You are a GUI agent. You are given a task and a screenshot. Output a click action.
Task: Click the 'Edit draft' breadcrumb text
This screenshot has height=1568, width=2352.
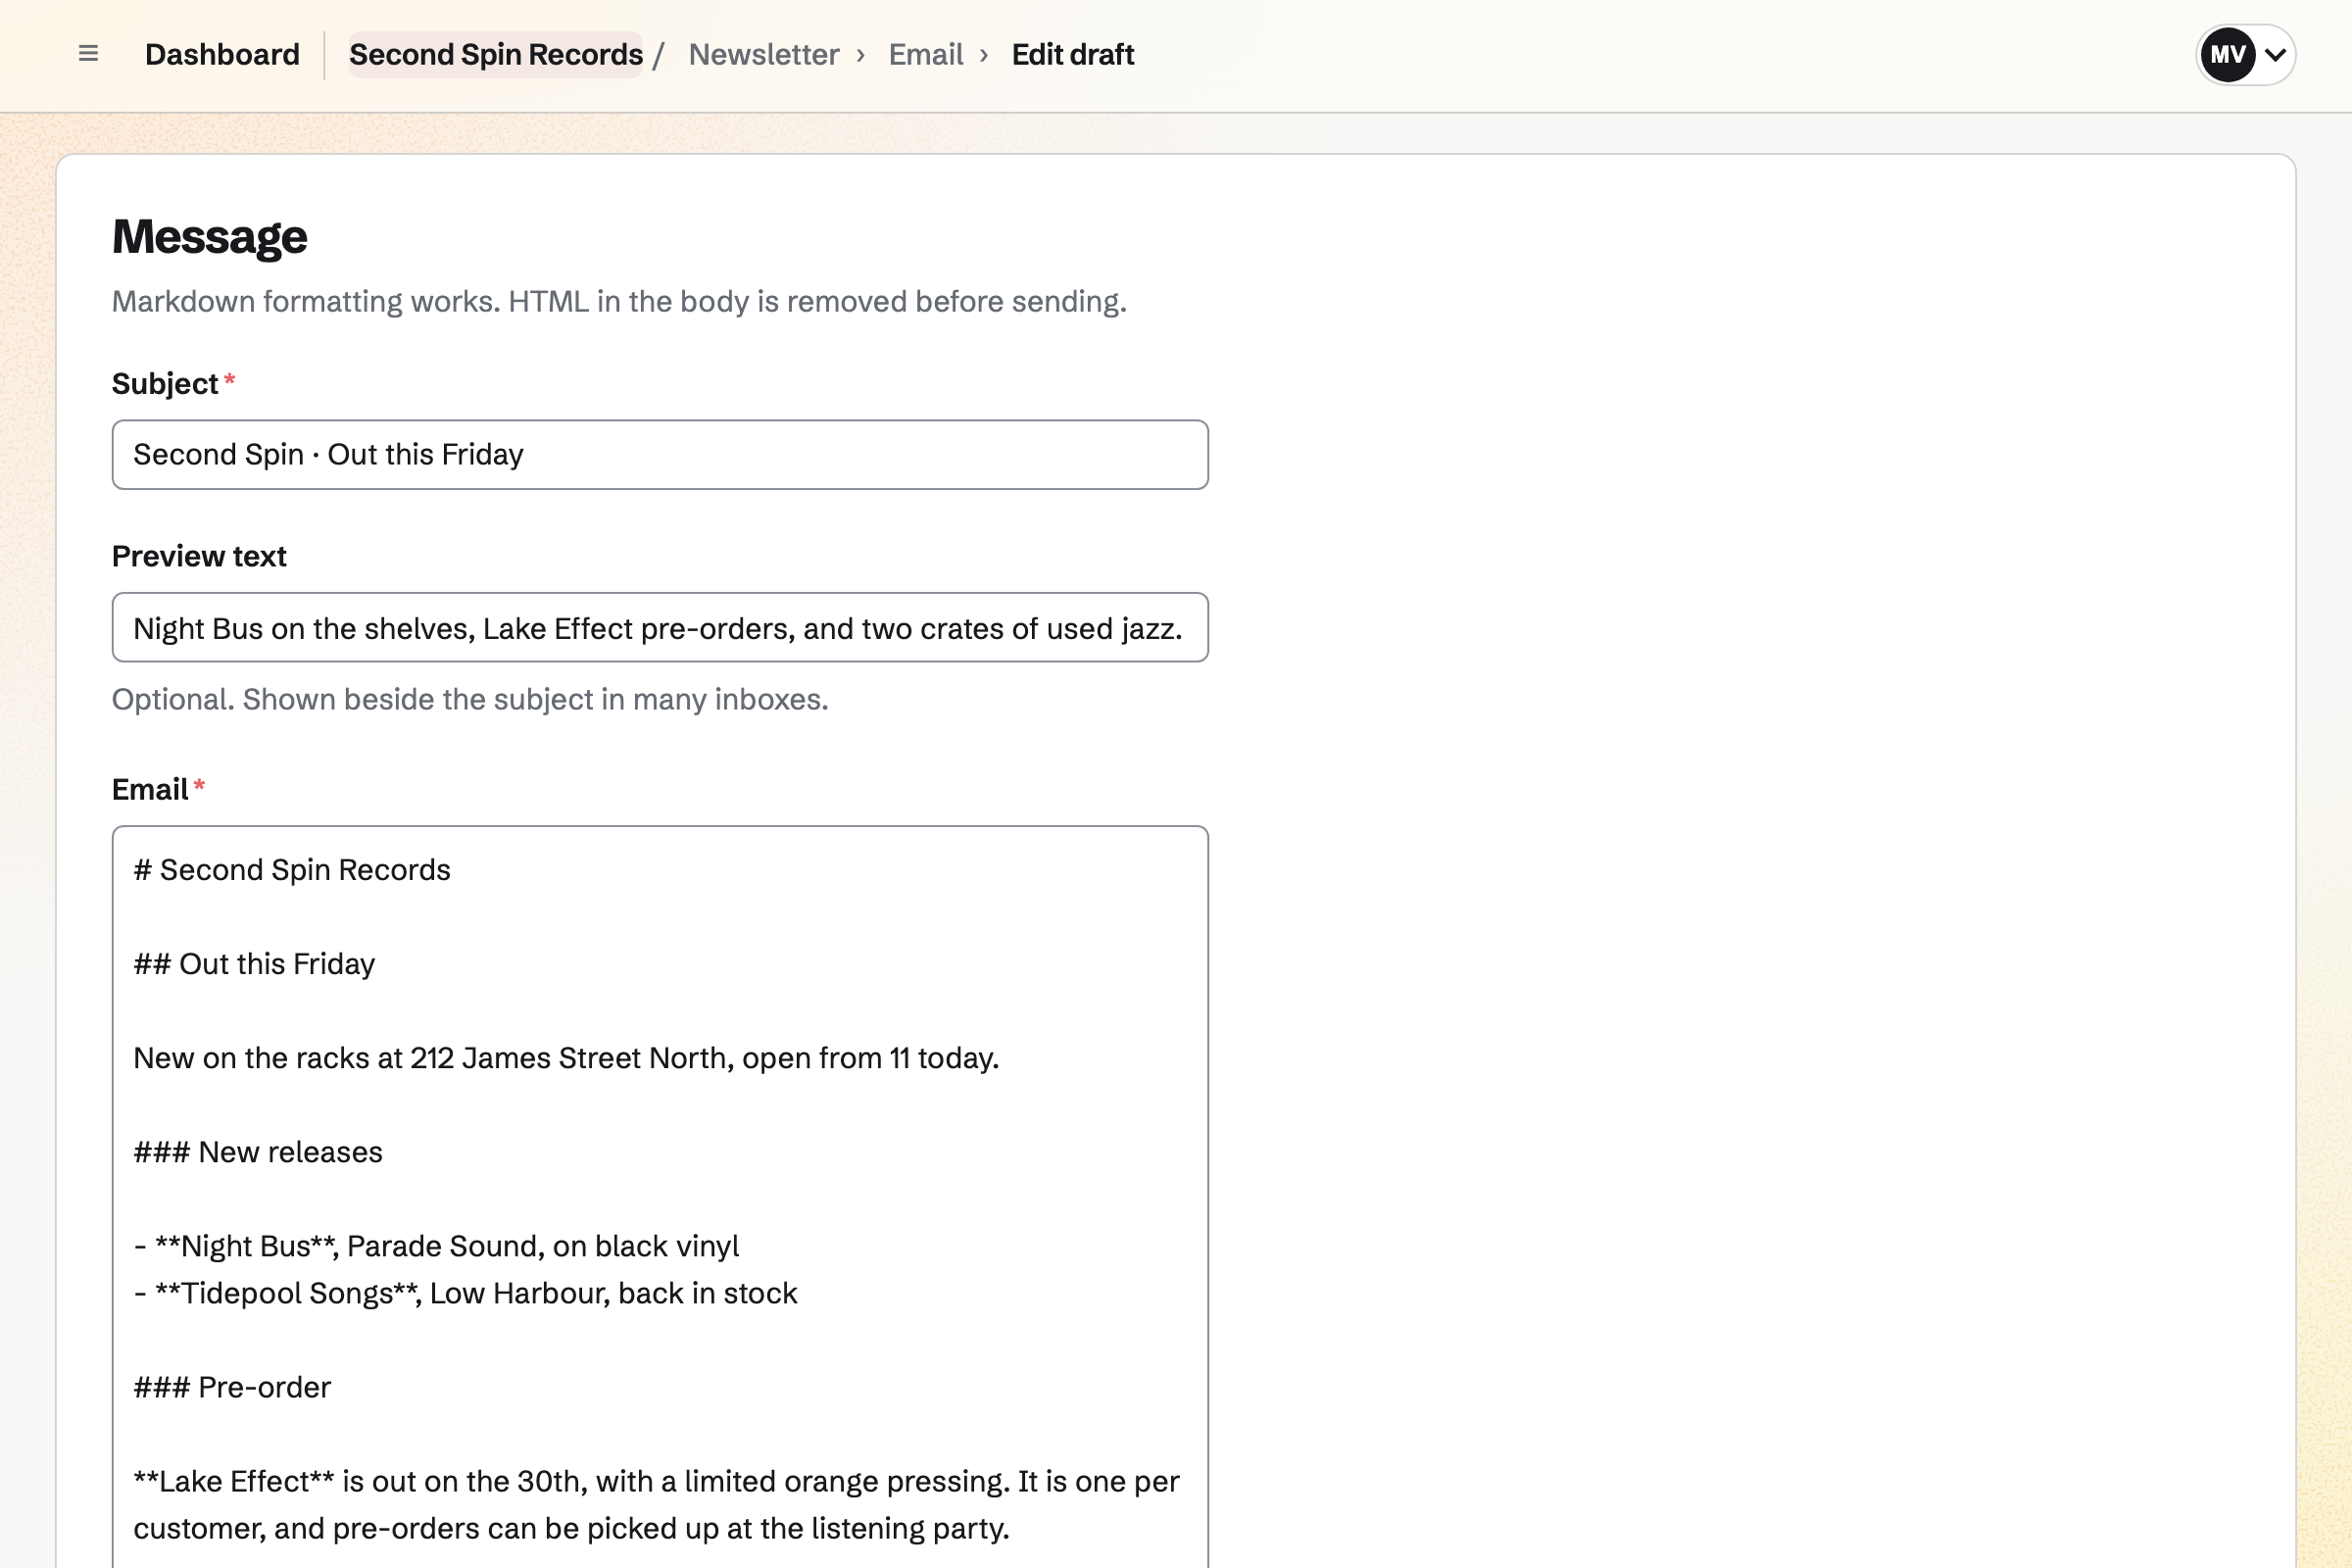pyautogui.click(x=1072, y=54)
